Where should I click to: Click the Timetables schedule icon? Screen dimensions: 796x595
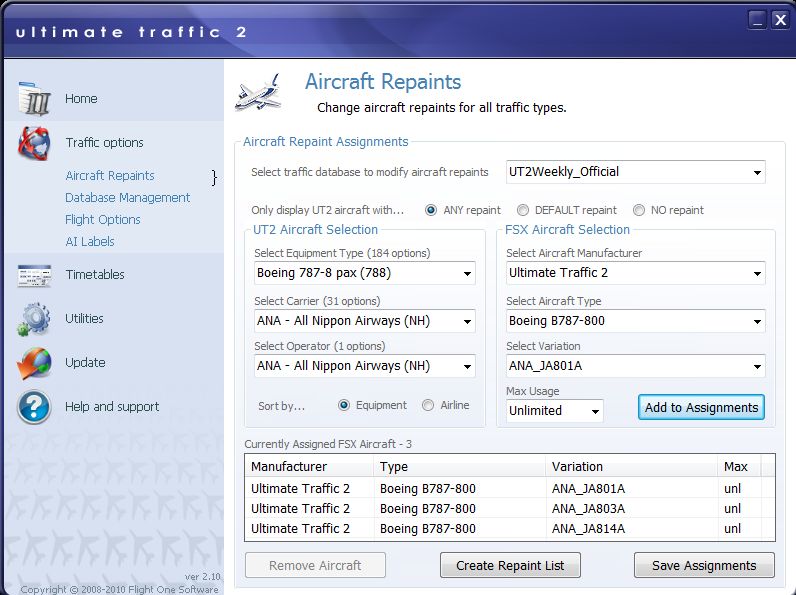click(x=35, y=275)
